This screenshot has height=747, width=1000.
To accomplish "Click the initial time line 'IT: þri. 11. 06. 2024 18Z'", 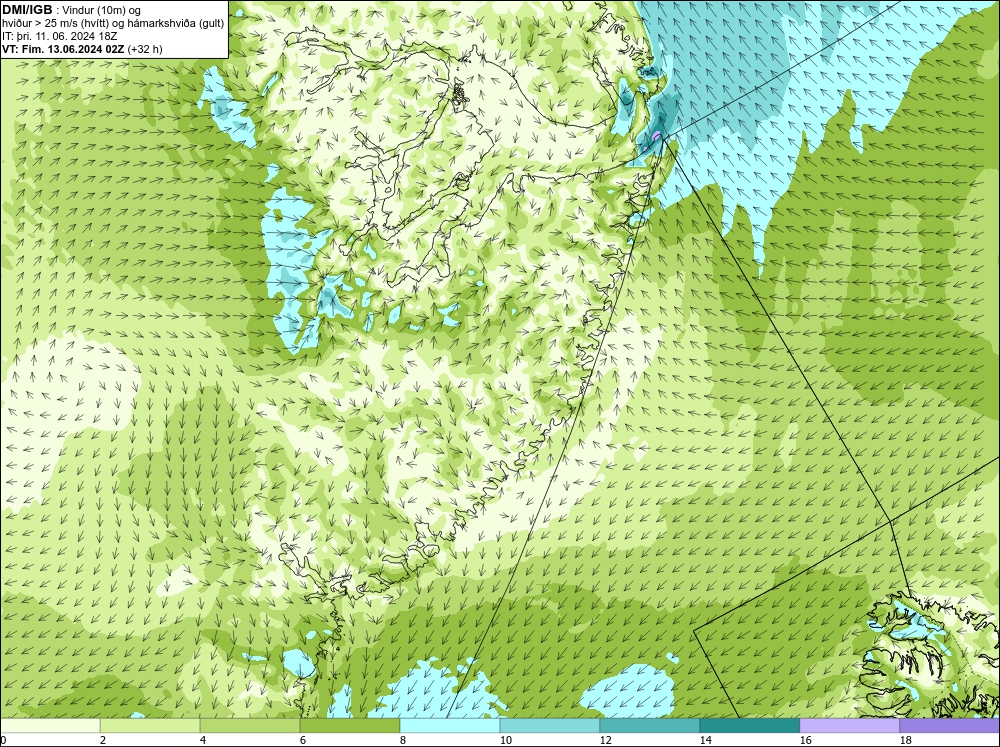I will coord(60,36).
